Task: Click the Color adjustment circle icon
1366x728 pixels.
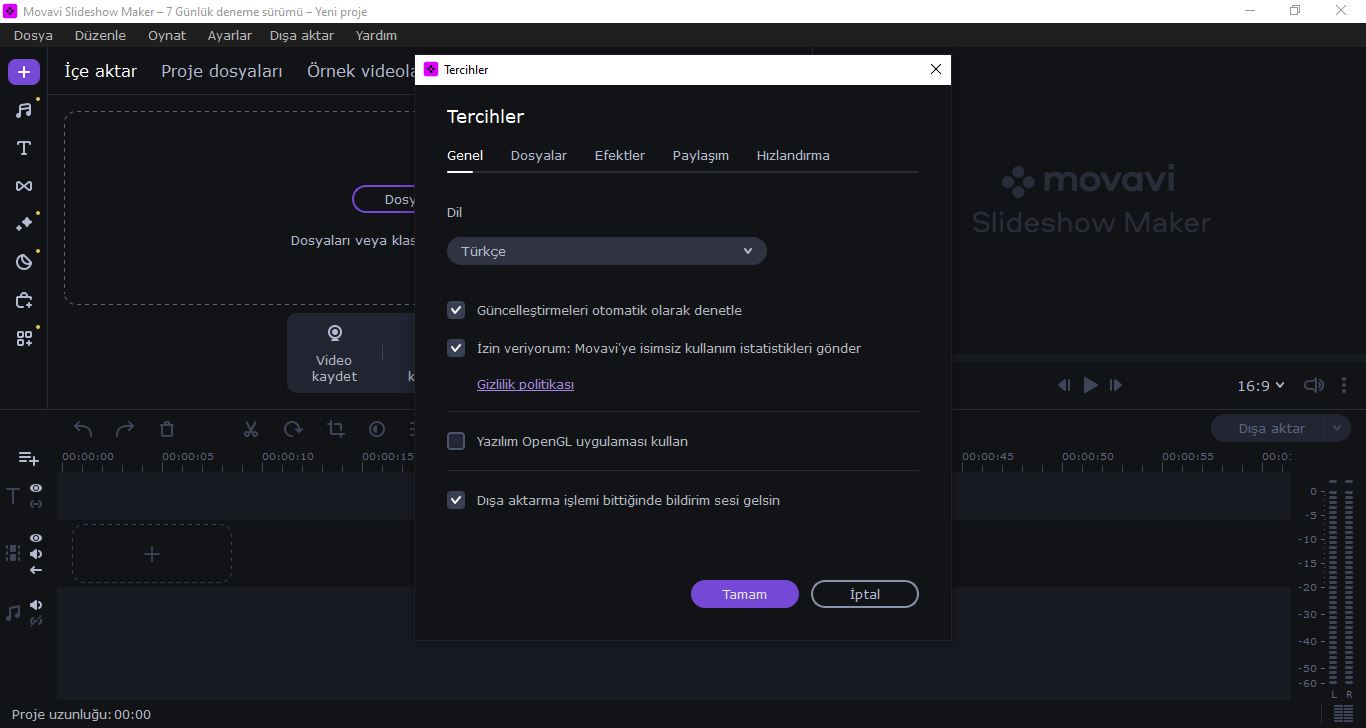Action: tap(377, 429)
